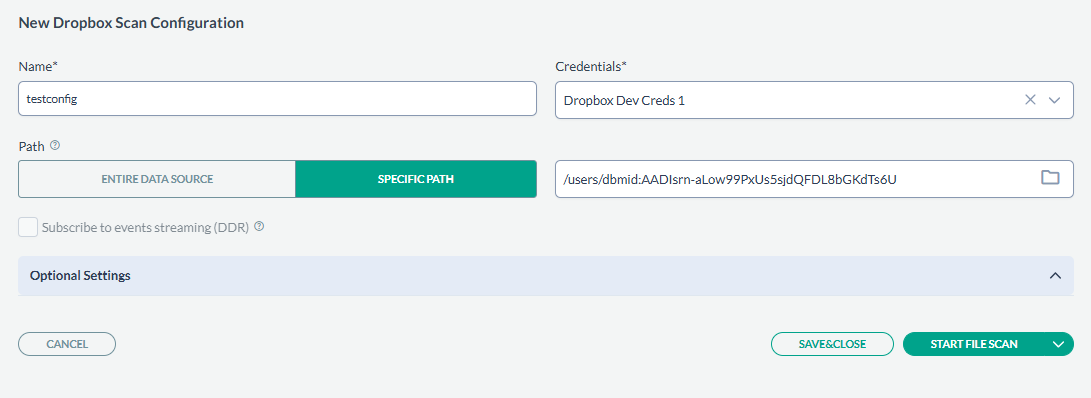Open the Credentials dropdown chevron
Screen dimensions: 1091x398
pos(1054,100)
